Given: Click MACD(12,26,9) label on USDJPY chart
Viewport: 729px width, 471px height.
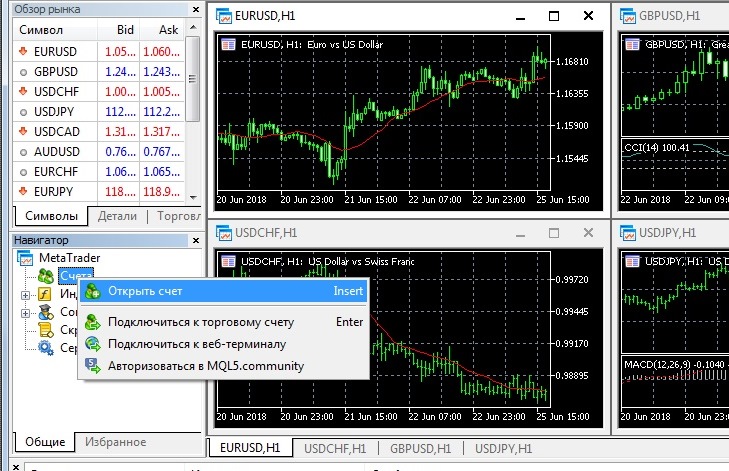Looking at the screenshot, I should 674,365.
